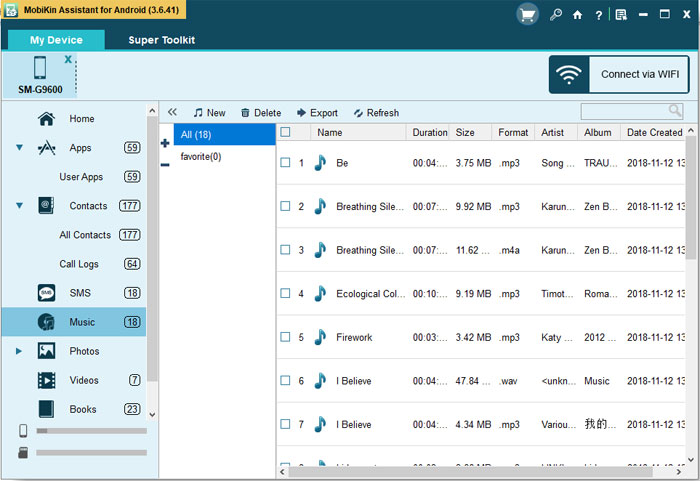Go to home via title bar icon
Viewport: 700px width, 481px height.
(577, 15)
